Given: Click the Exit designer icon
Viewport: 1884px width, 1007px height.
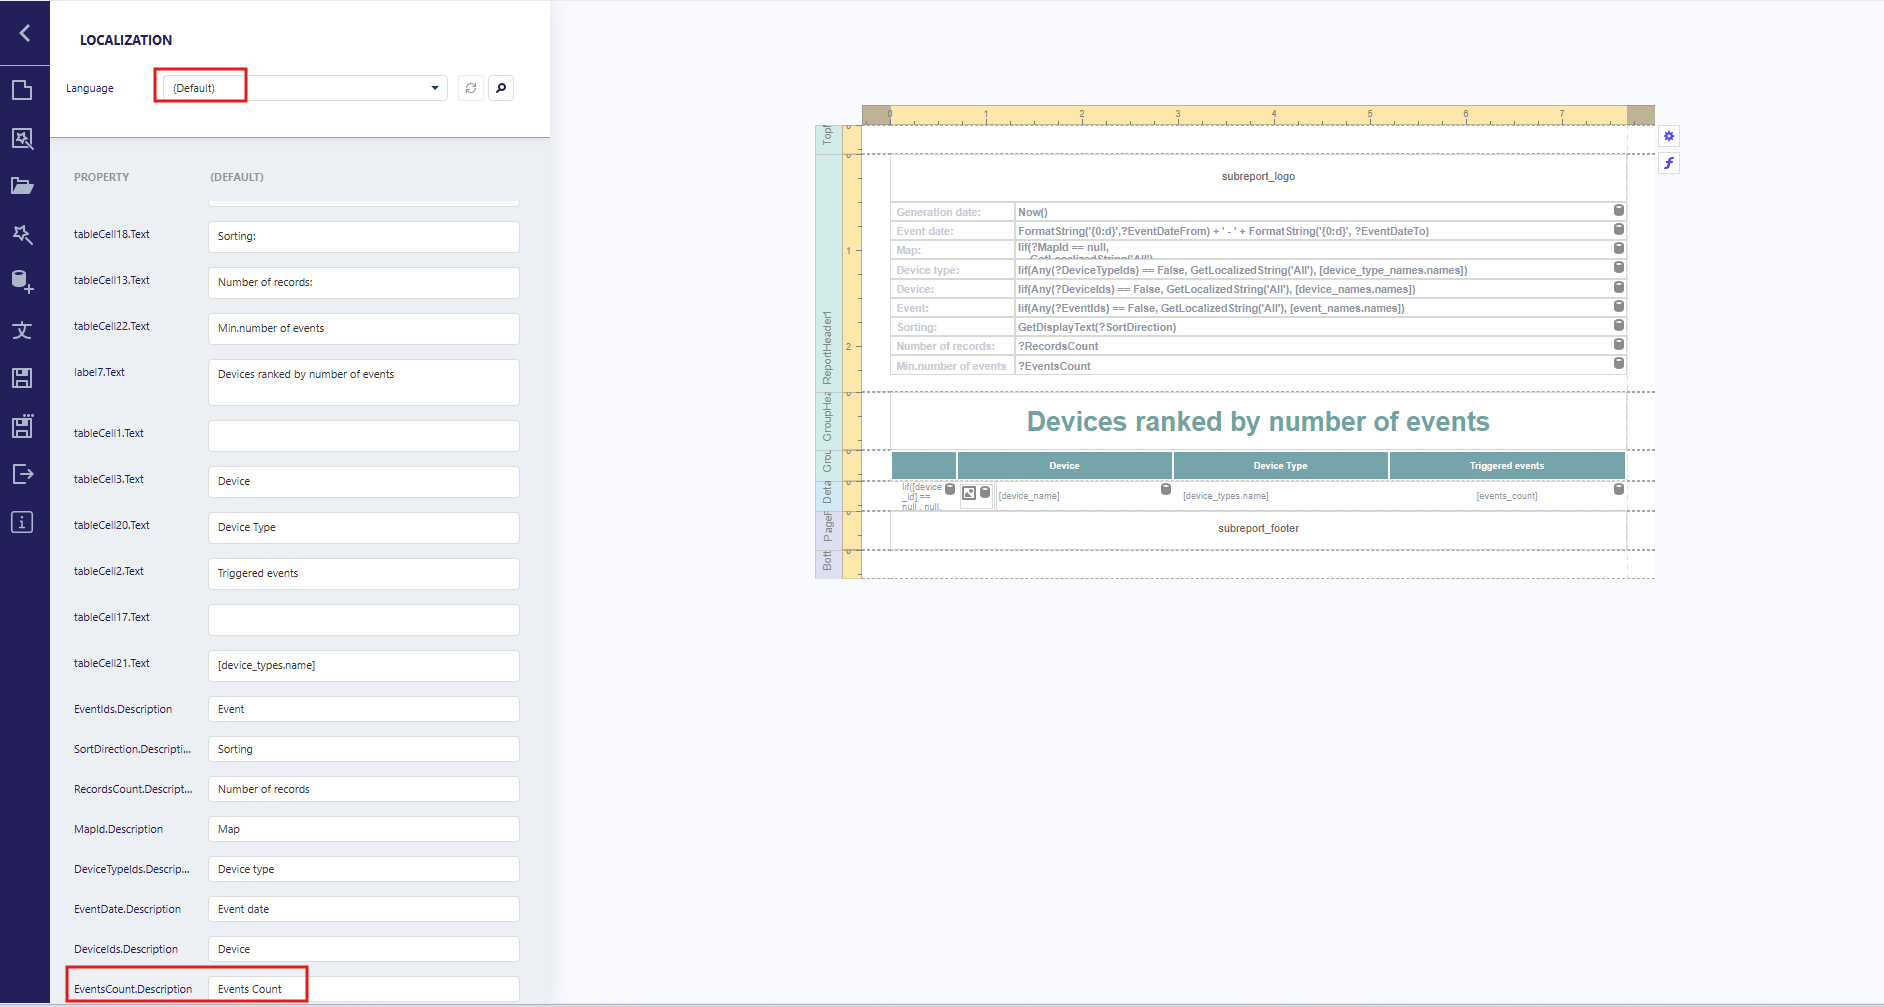Looking at the screenshot, I should (22, 474).
